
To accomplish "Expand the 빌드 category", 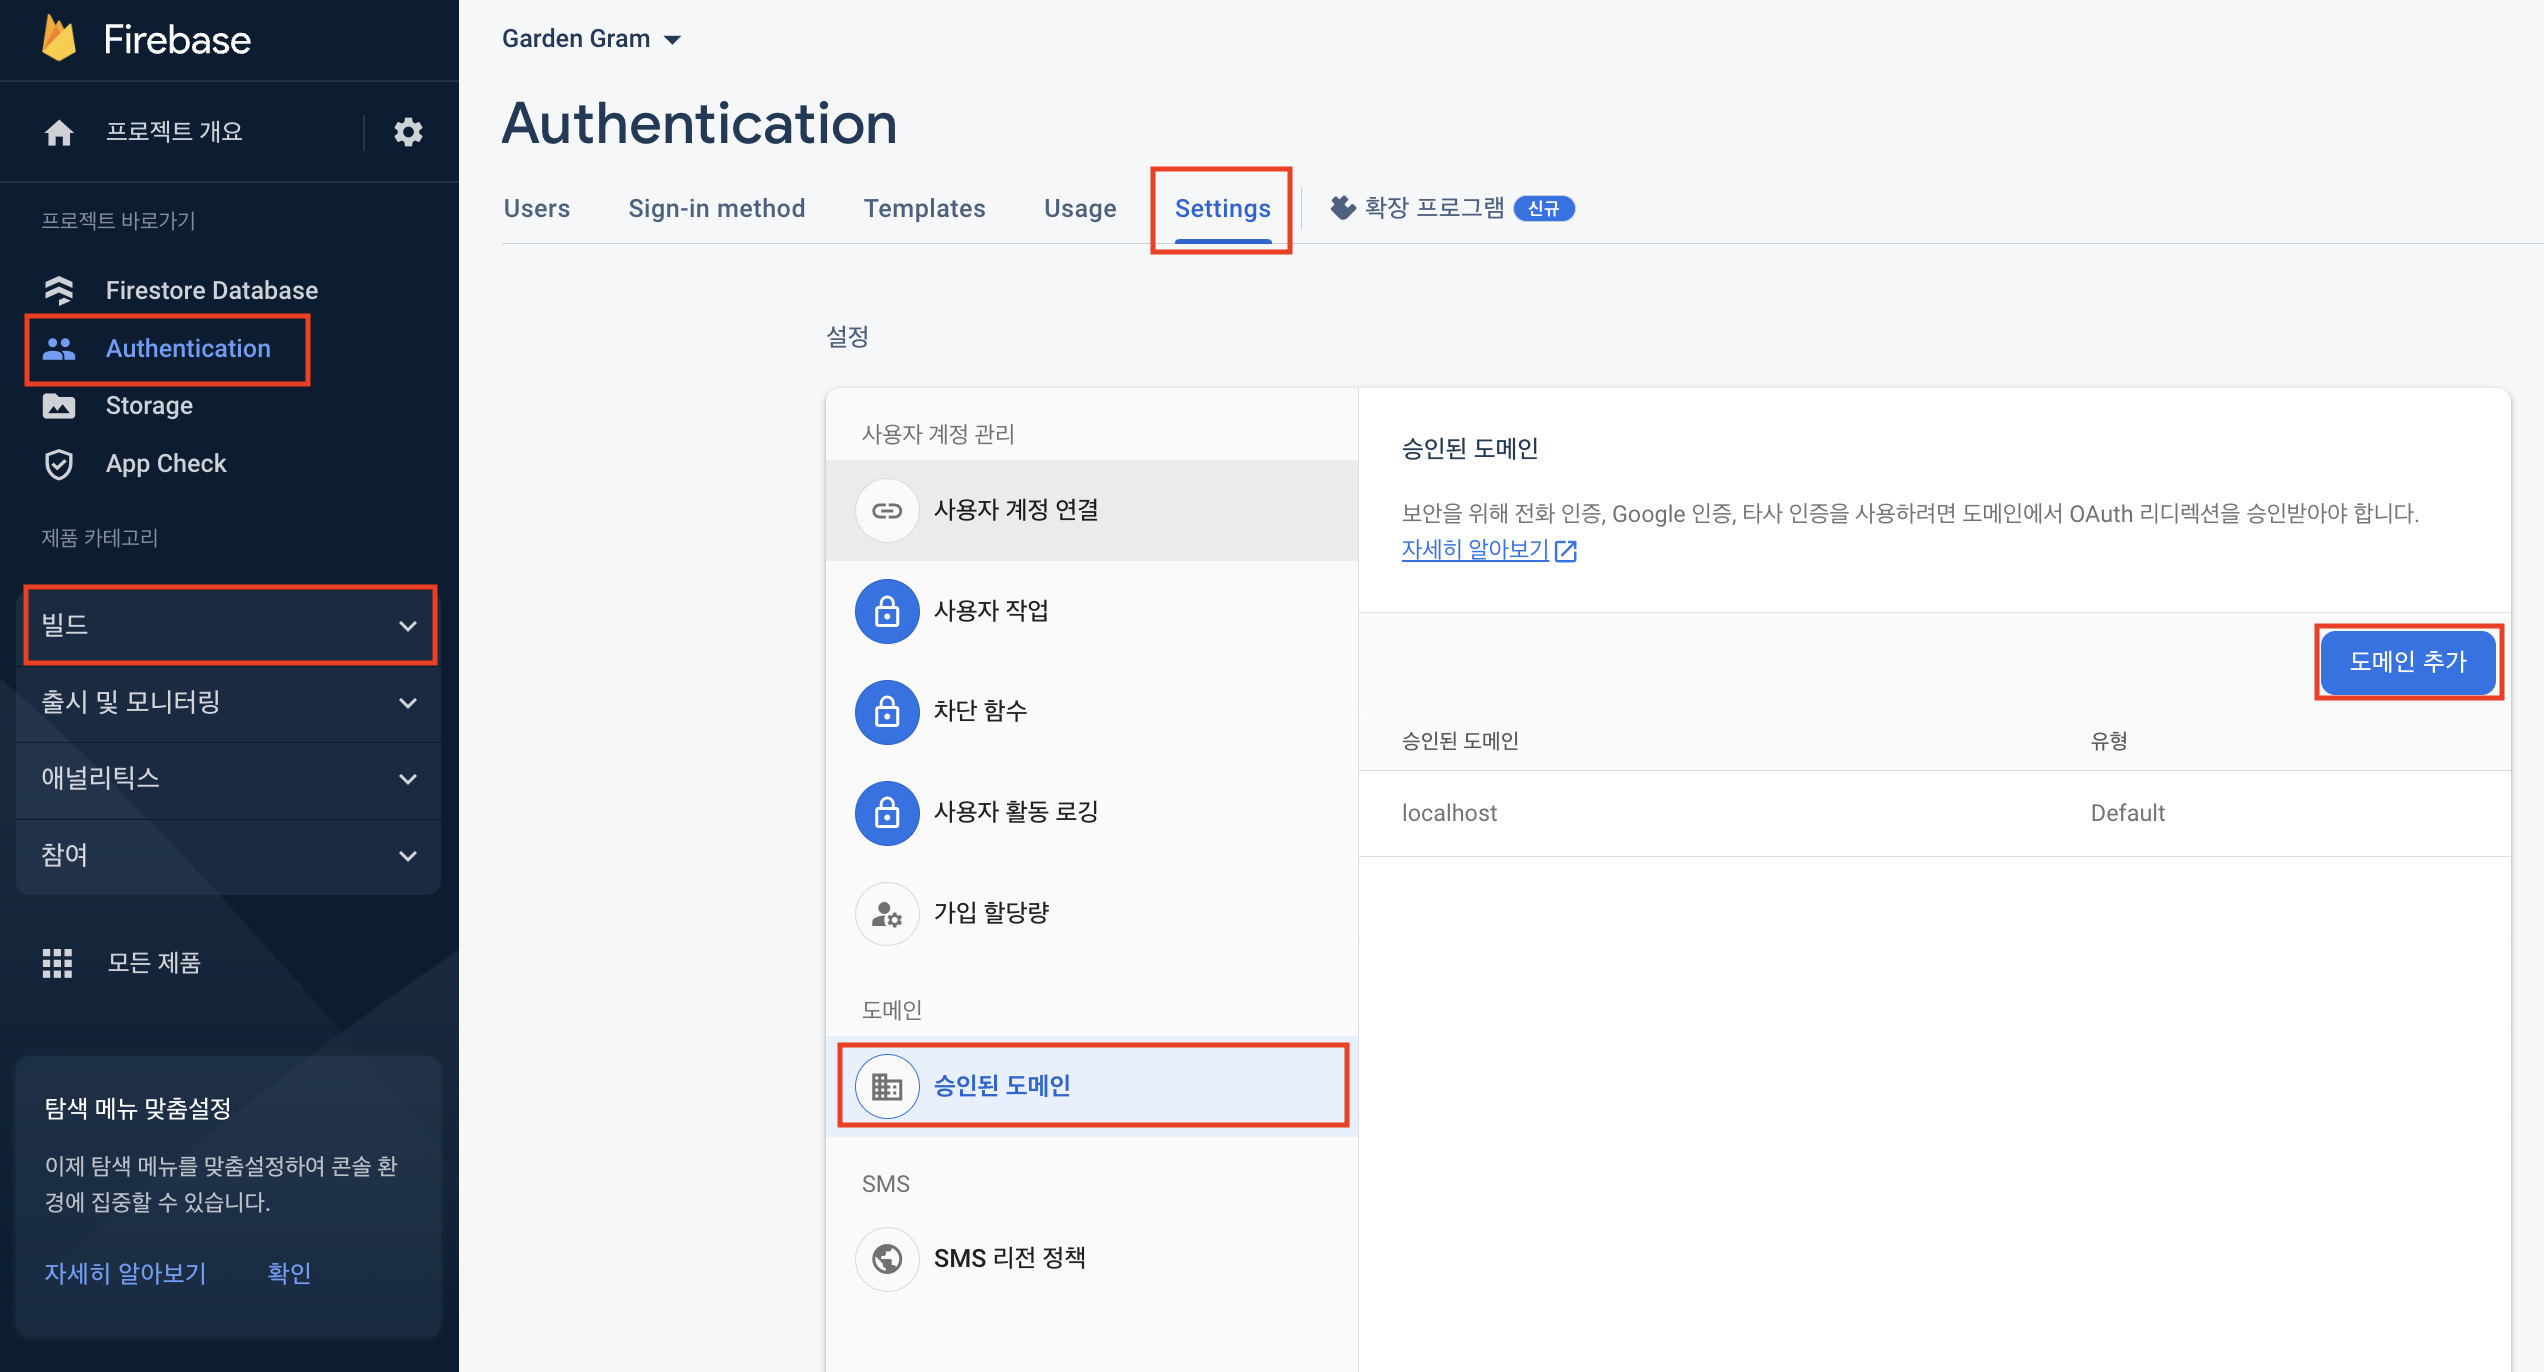I will click(230, 625).
